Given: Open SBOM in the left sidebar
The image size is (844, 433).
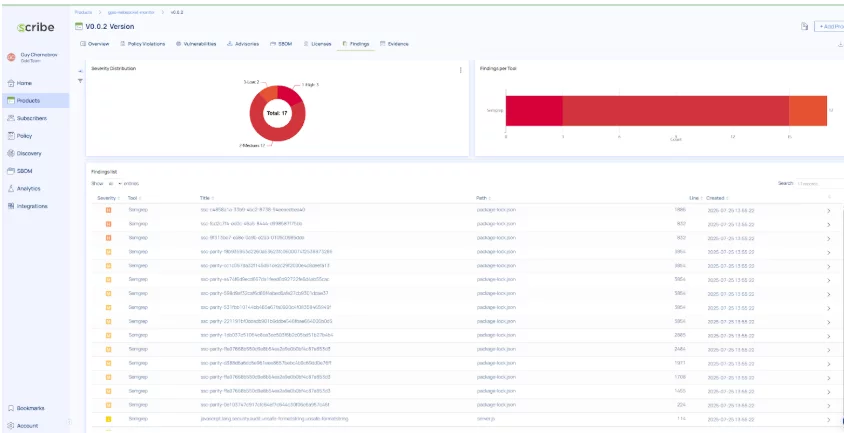Looking at the screenshot, I should tap(20, 171).
